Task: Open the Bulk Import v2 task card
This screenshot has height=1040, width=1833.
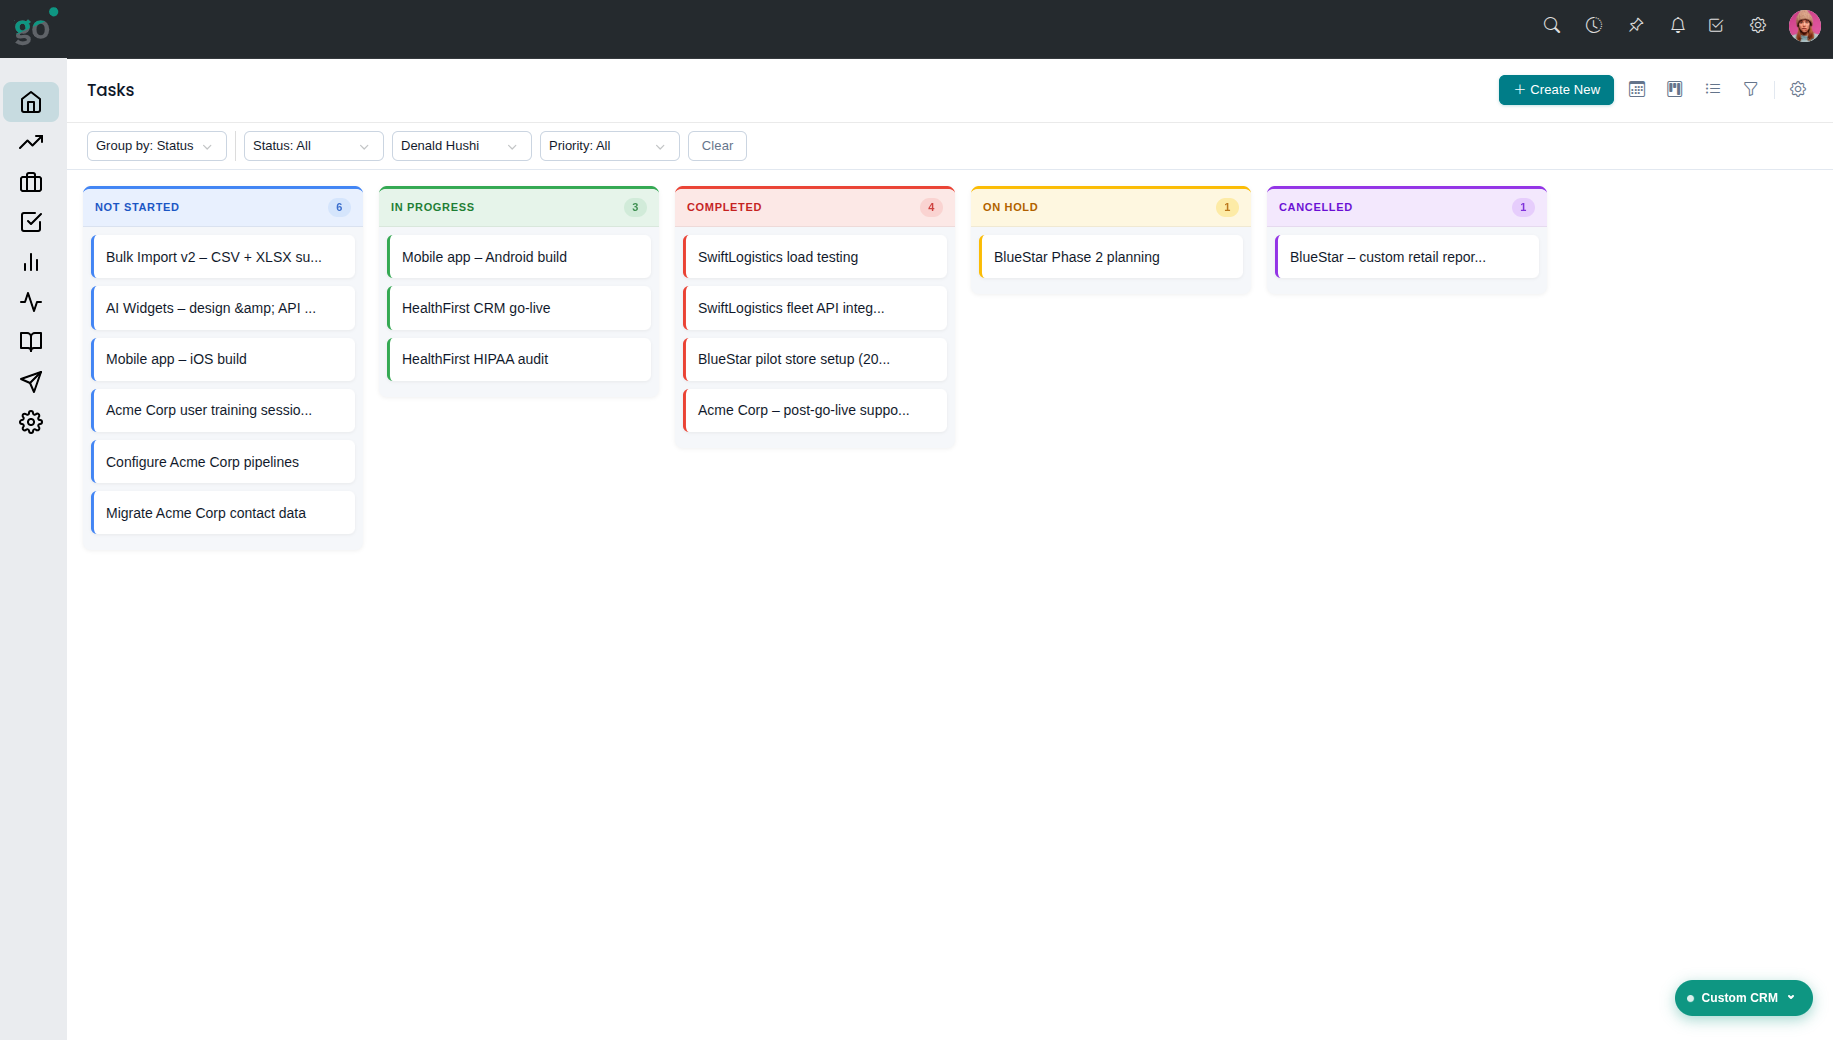Action: 223,257
